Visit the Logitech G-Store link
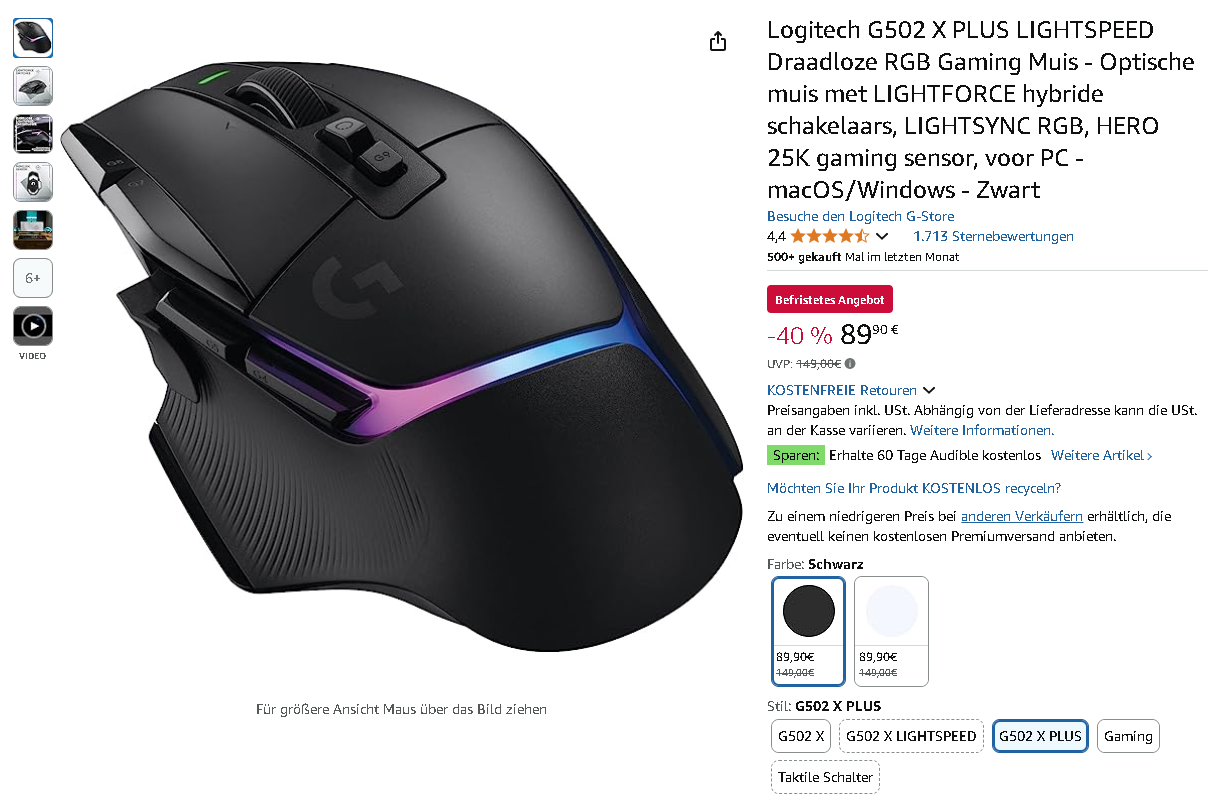This screenshot has height=802, width=1214. [x=860, y=216]
